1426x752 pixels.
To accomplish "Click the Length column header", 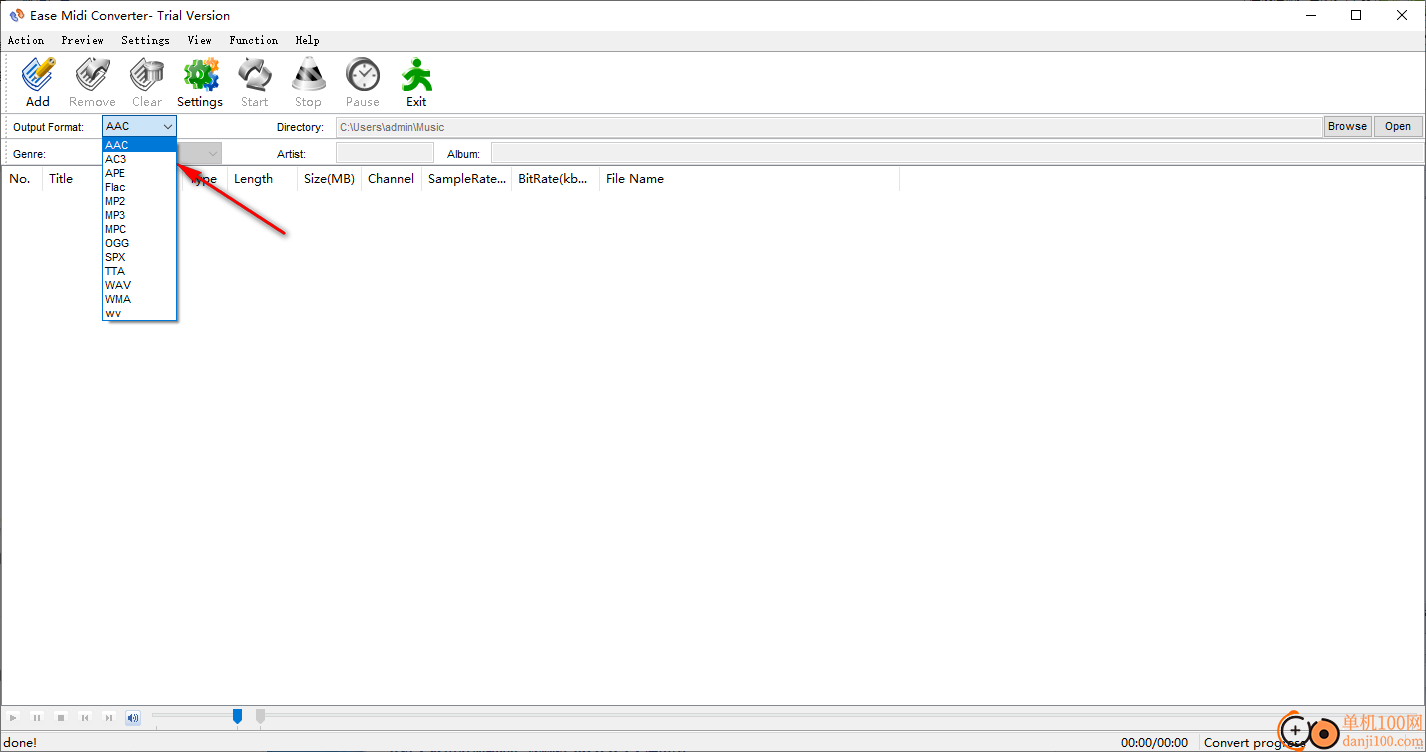I will tap(262, 179).
